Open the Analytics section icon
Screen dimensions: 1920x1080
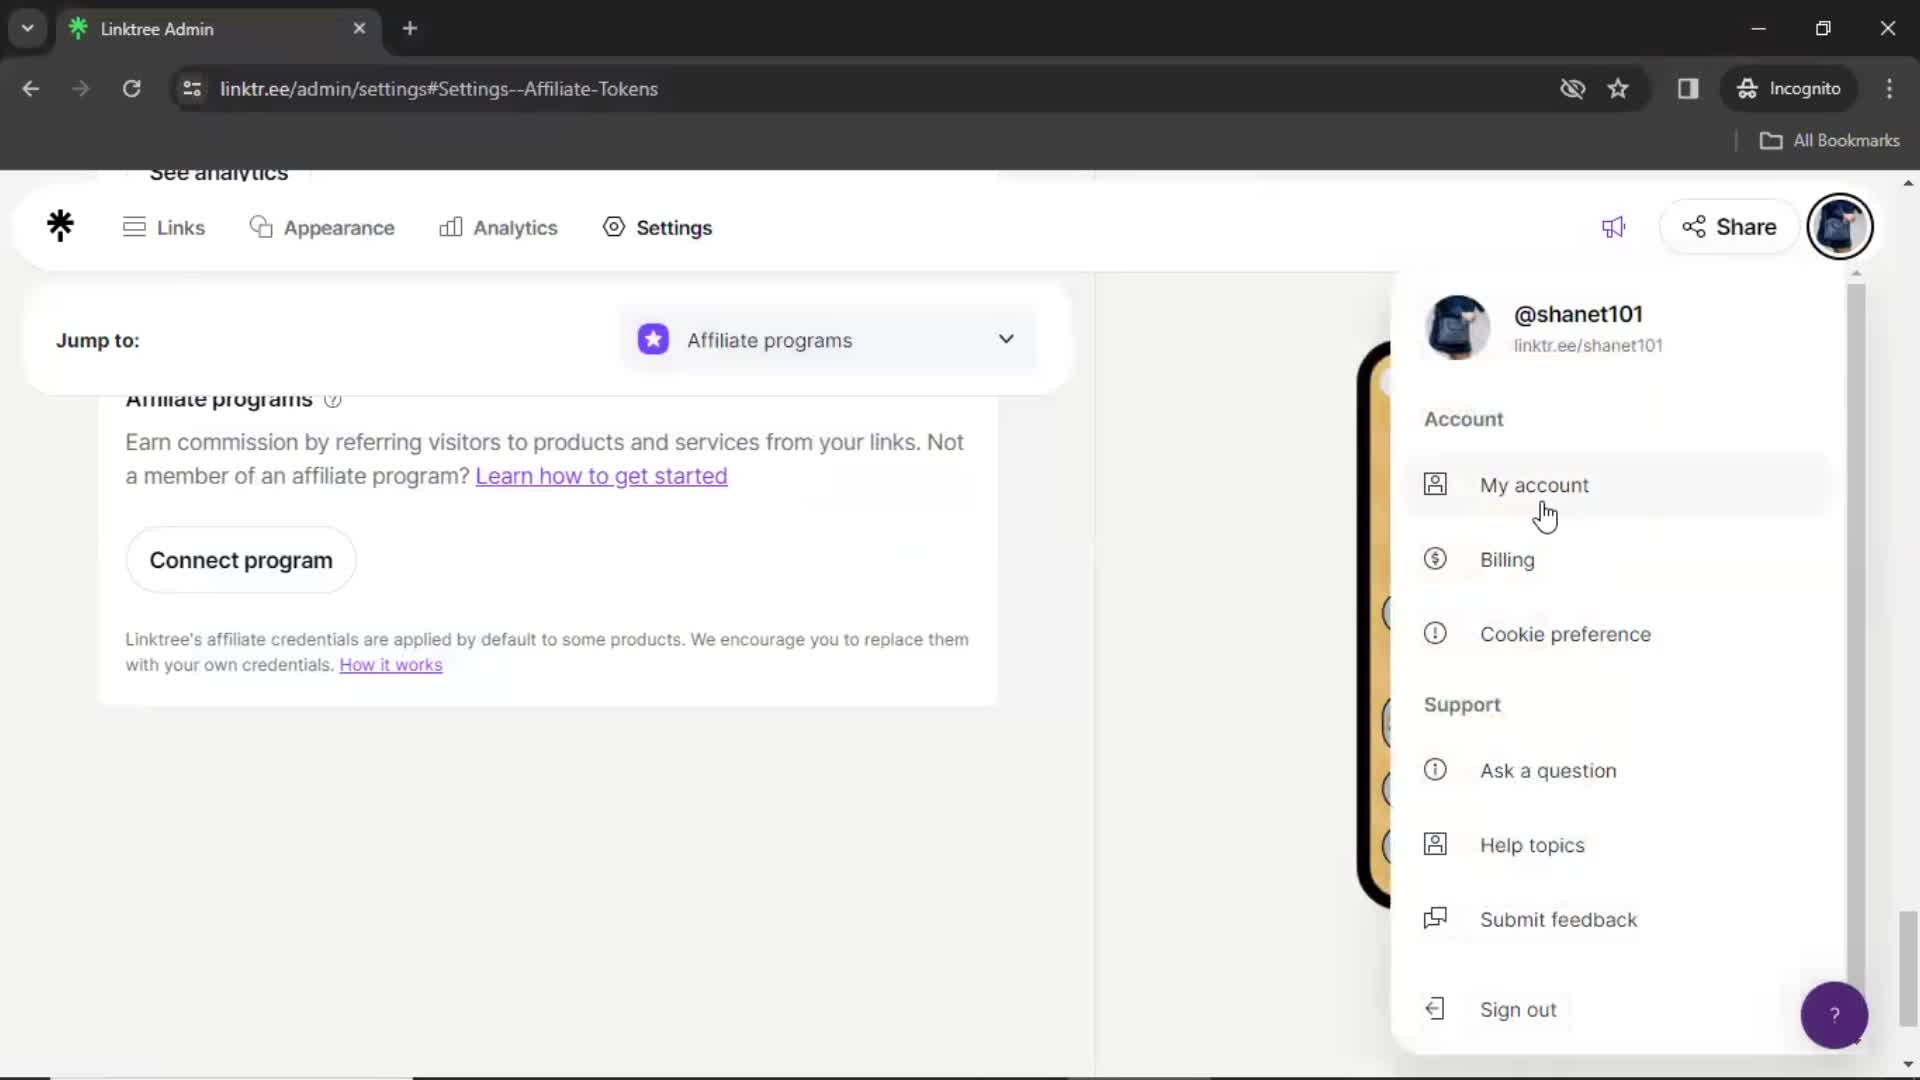[452, 228]
